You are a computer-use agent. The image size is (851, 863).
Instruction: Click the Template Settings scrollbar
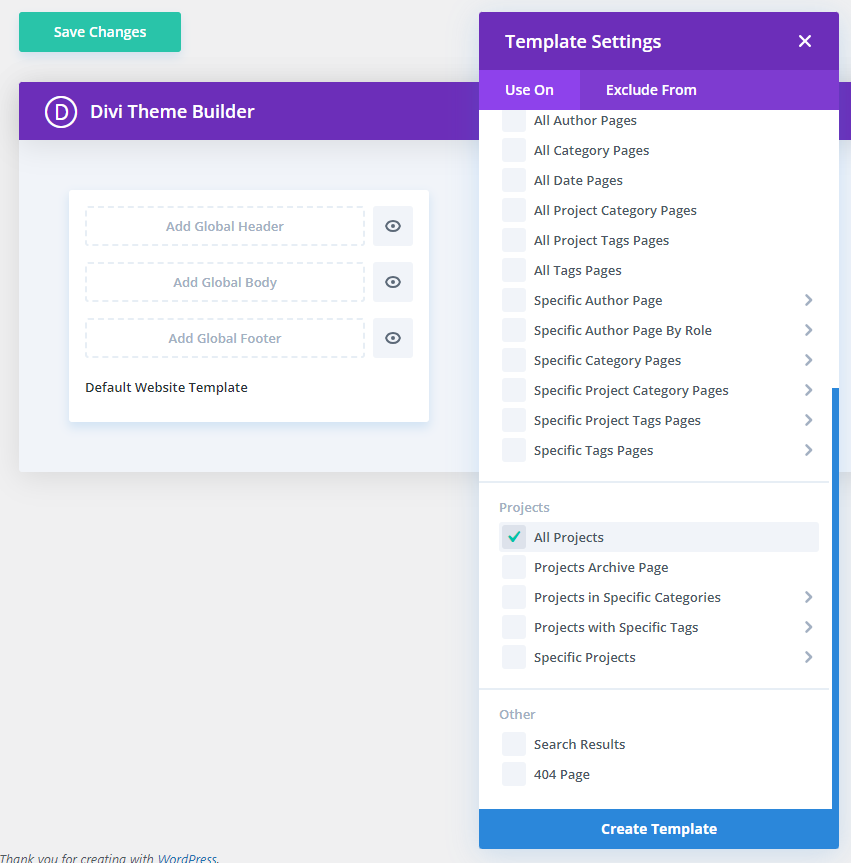(835, 598)
